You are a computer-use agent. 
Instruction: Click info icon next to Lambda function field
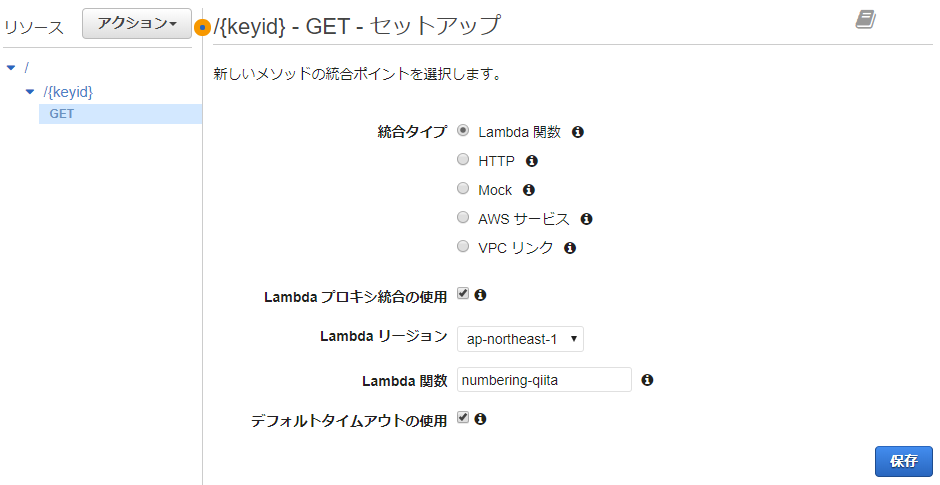647,379
